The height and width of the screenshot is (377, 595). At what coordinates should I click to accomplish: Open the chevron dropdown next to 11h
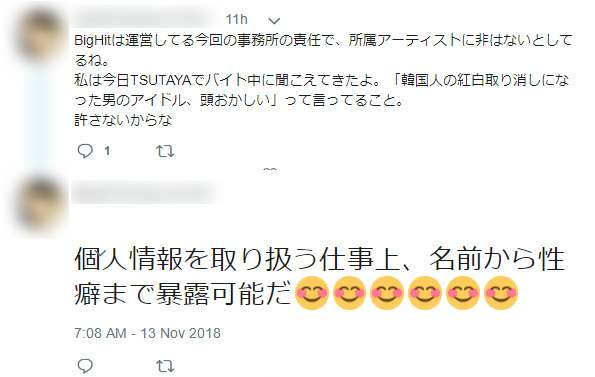point(274,20)
